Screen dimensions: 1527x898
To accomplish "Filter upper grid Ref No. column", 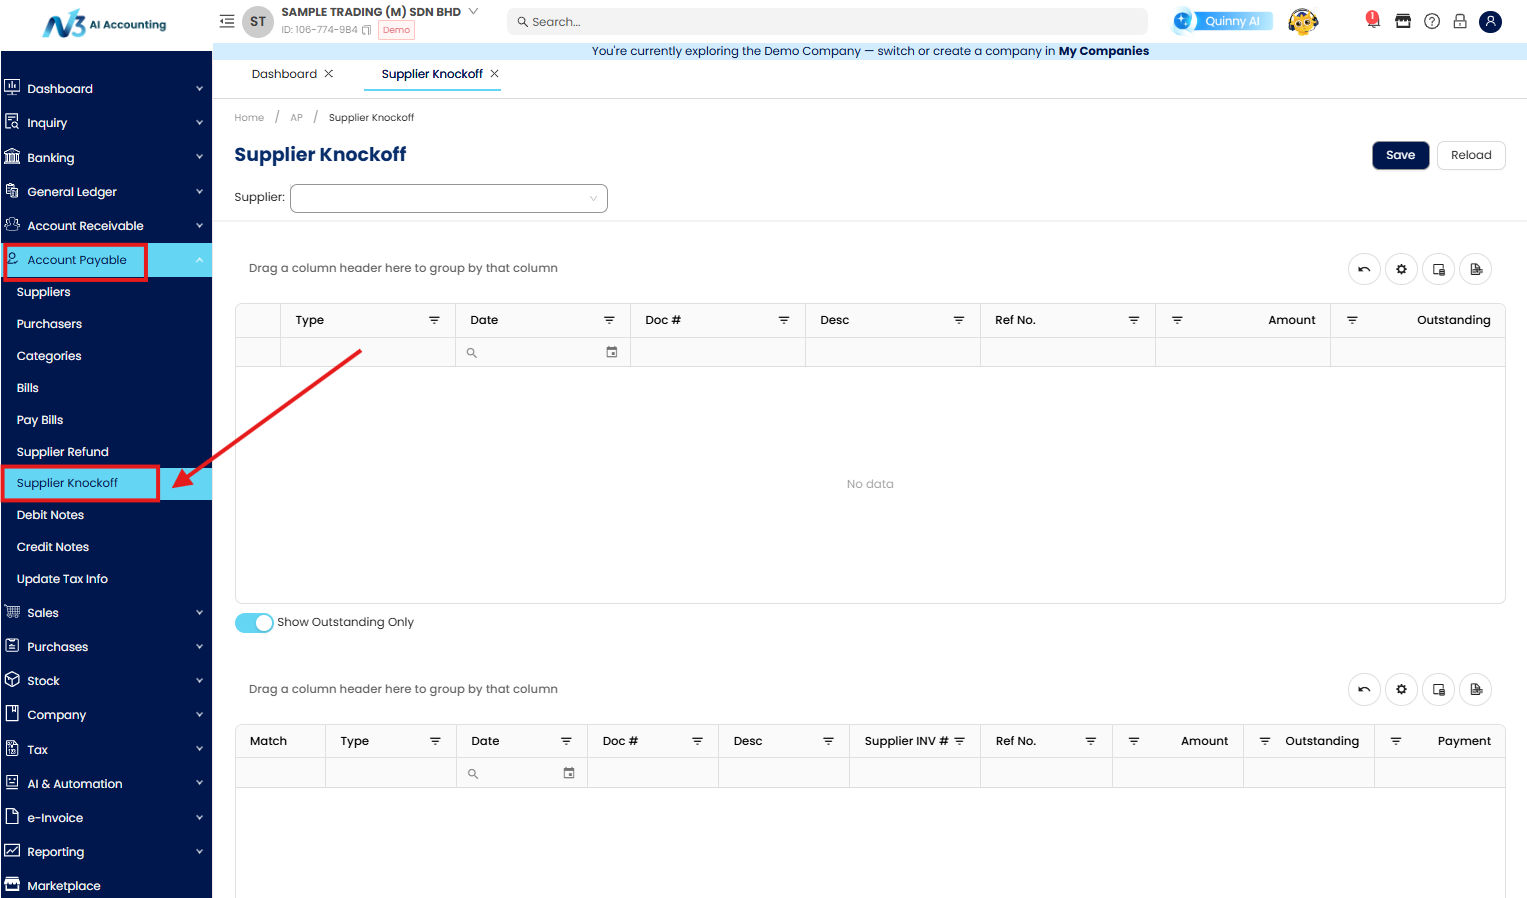I will 1134,320.
